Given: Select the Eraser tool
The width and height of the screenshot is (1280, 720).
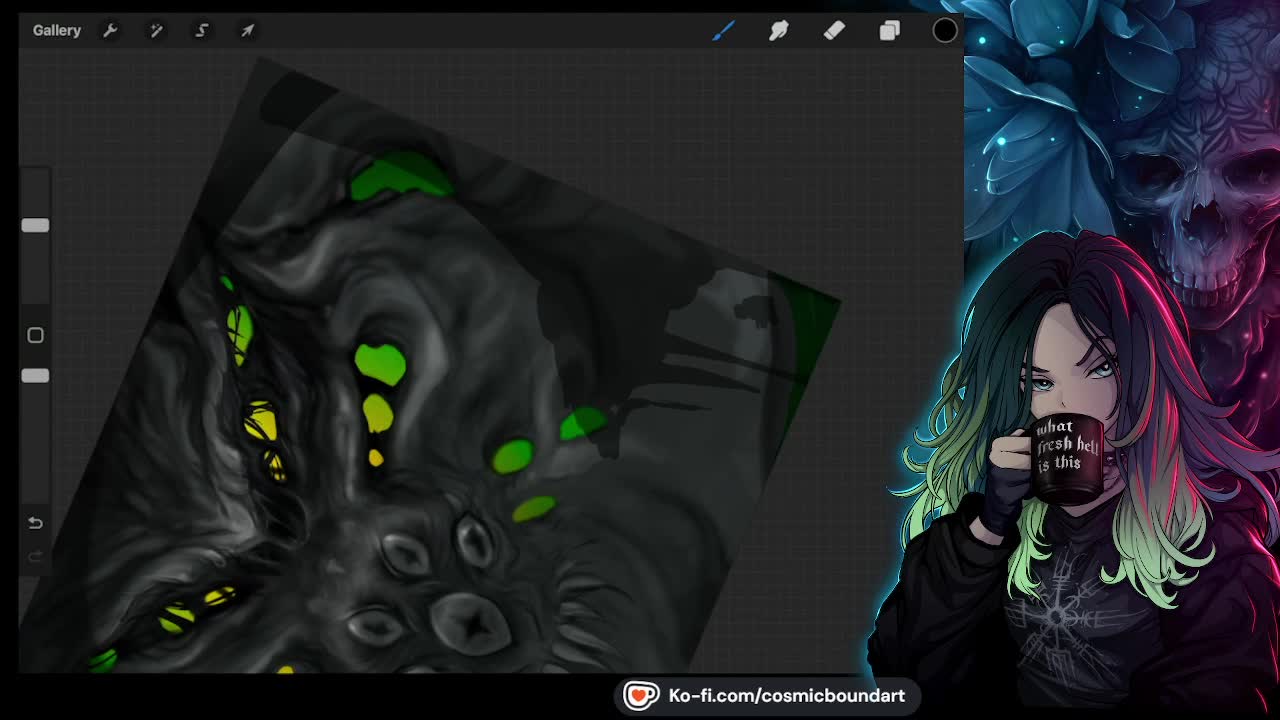Looking at the screenshot, I should click(x=834, y=31).
